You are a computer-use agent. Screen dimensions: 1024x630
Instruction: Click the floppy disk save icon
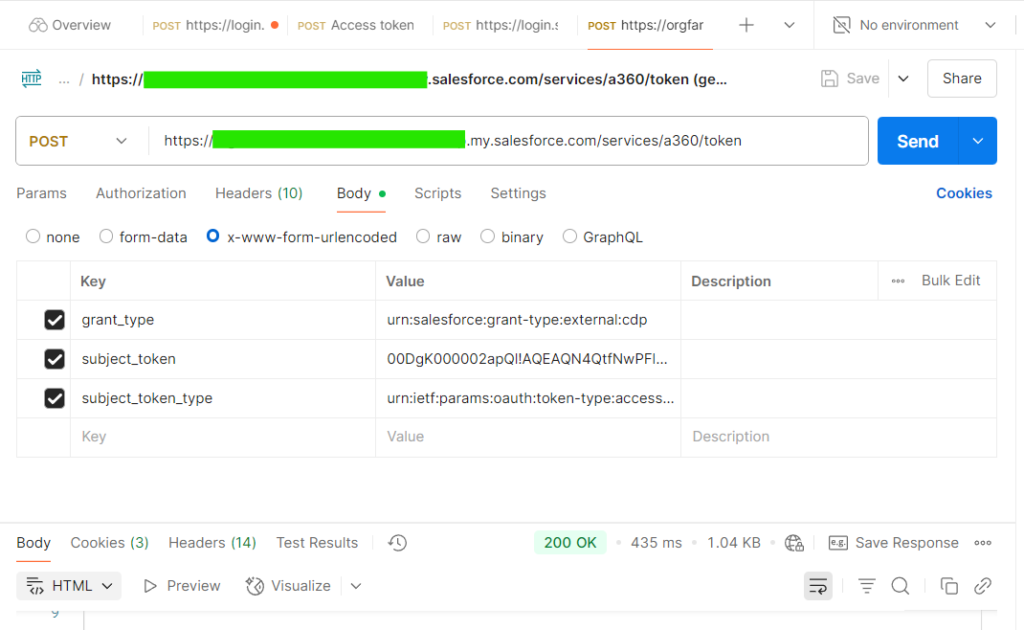[829, 78]
